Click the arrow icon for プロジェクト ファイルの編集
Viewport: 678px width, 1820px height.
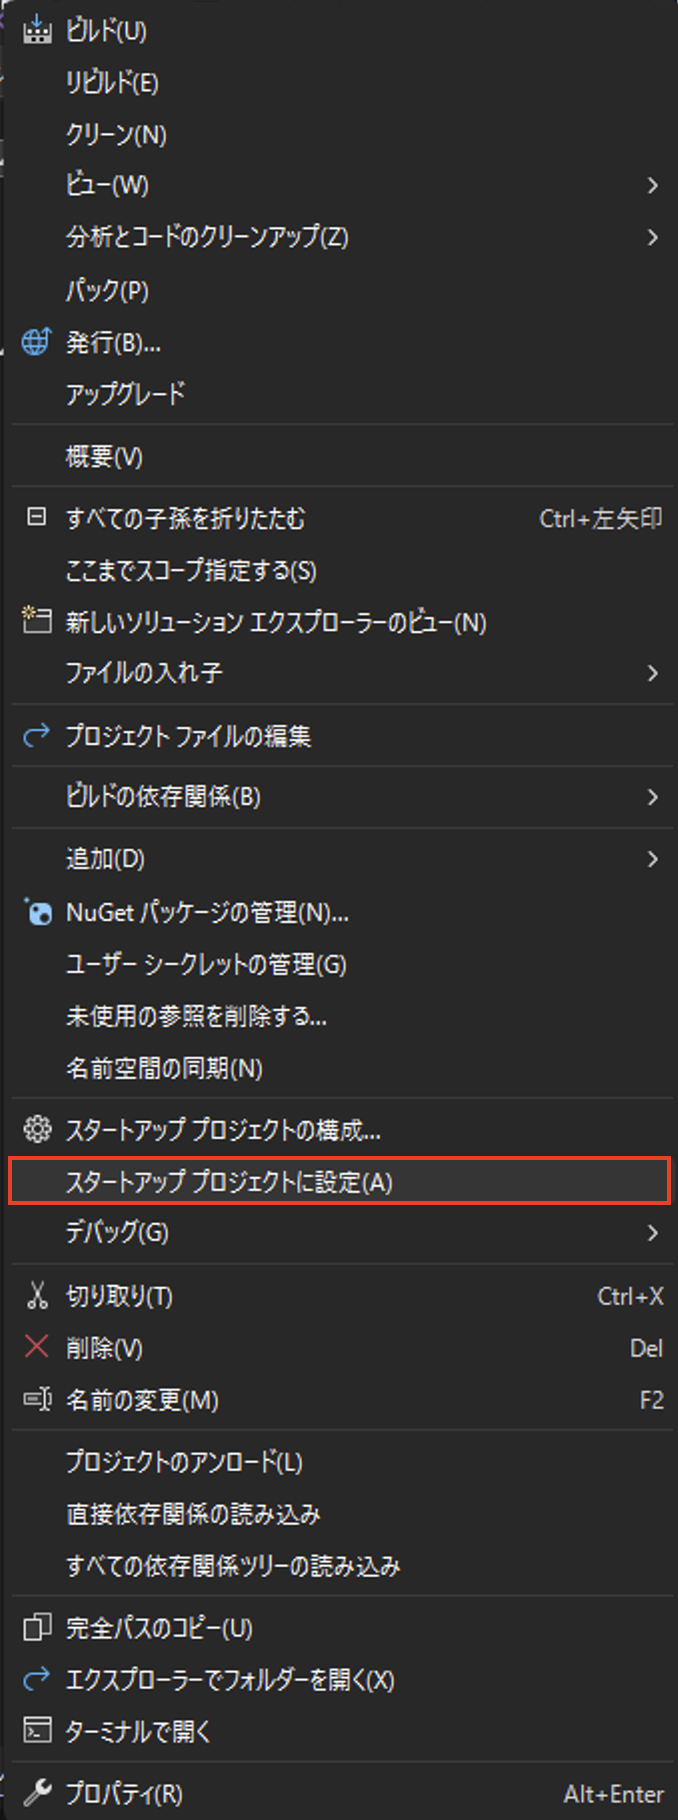pos(37,736)
